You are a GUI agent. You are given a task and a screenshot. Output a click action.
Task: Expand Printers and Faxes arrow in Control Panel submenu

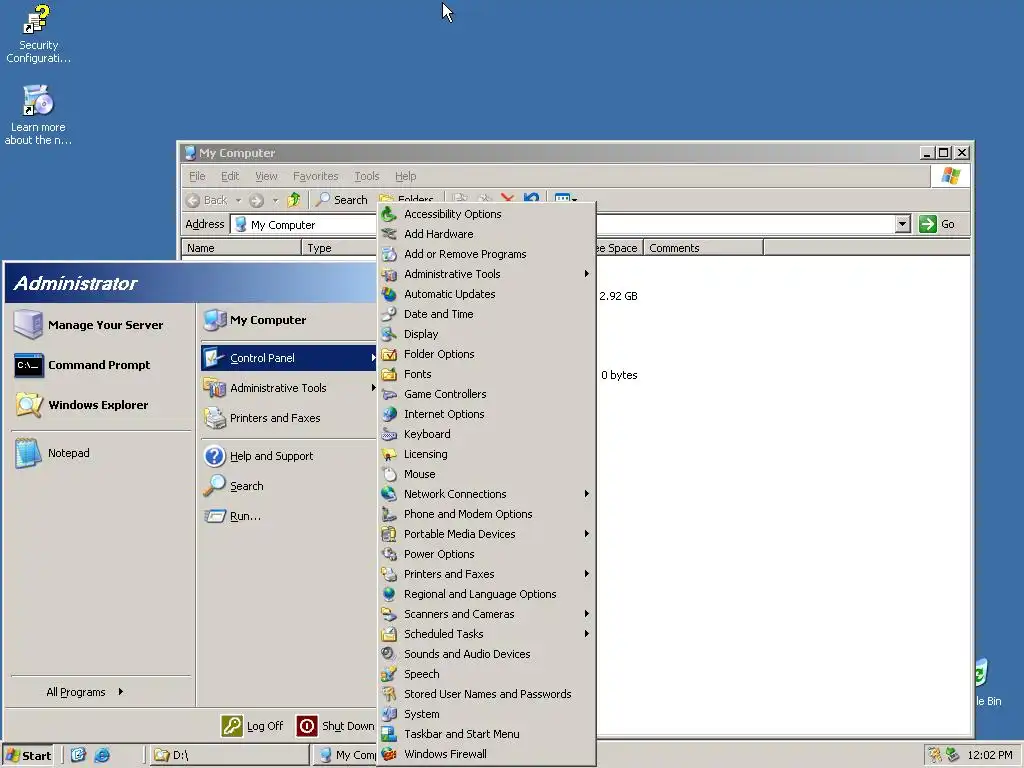click(586, 573)
